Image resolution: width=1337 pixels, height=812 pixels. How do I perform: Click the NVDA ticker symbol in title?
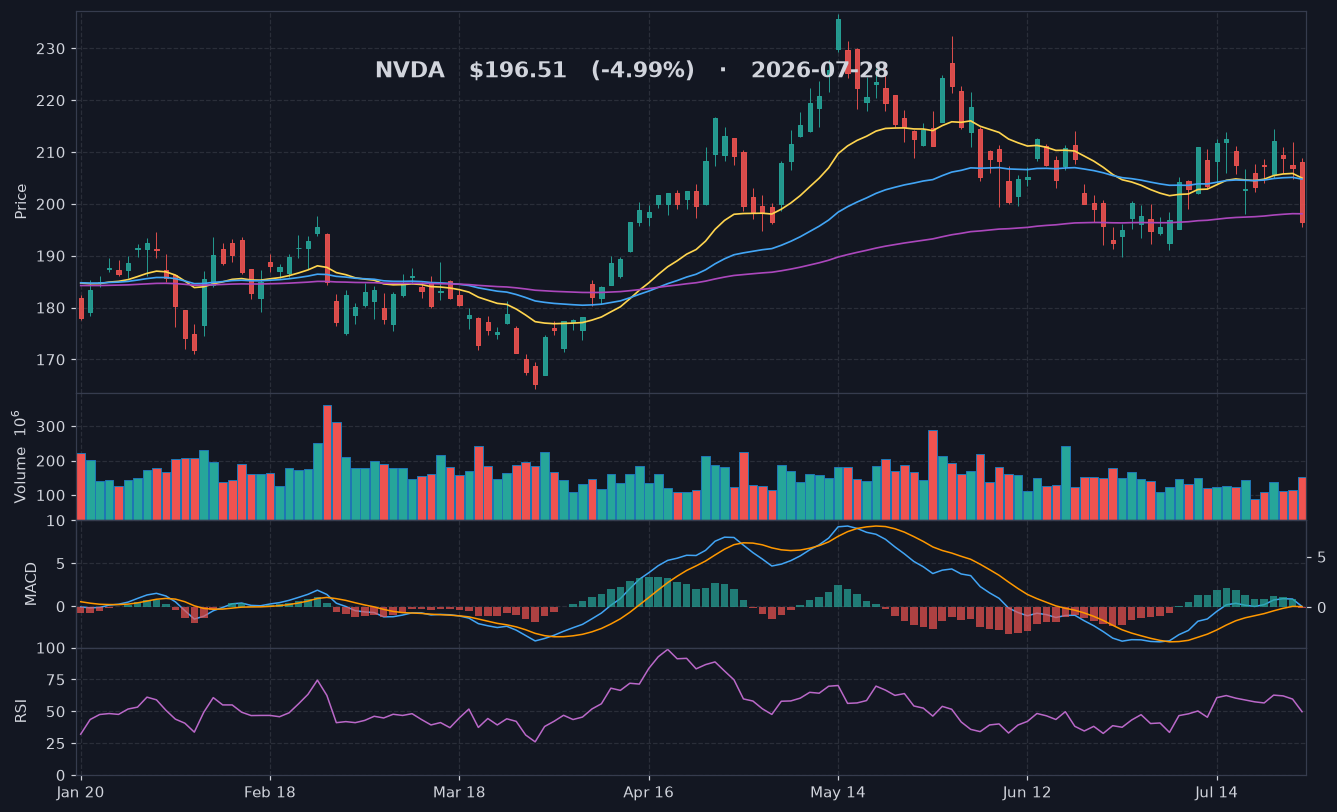click(409, 71)
